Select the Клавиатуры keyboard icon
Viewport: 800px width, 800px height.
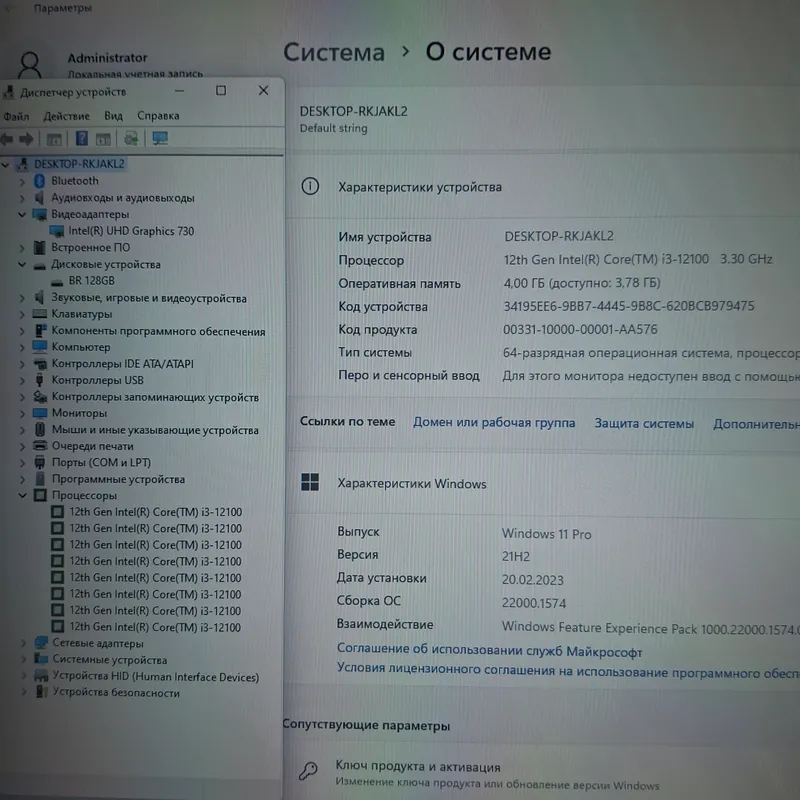pyautogui.click(x=39, y=314)
